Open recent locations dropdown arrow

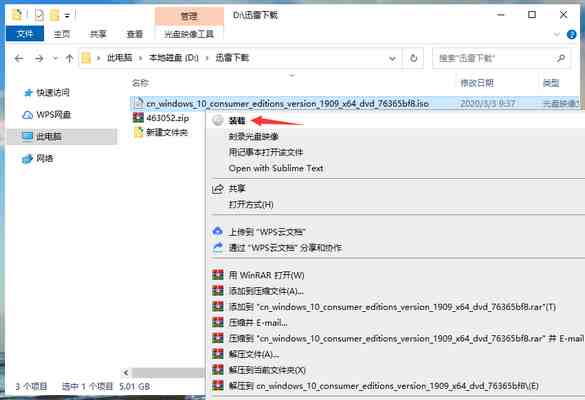[x=55, y=58]
